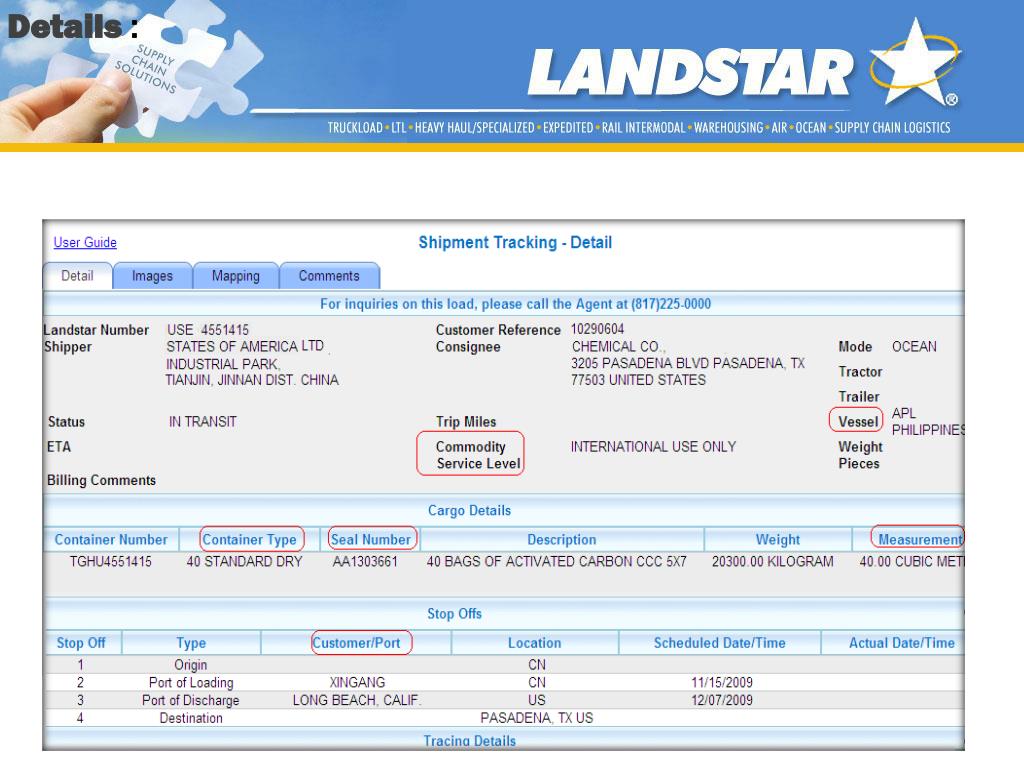Switch to the Images tab

tap(152, 276)
